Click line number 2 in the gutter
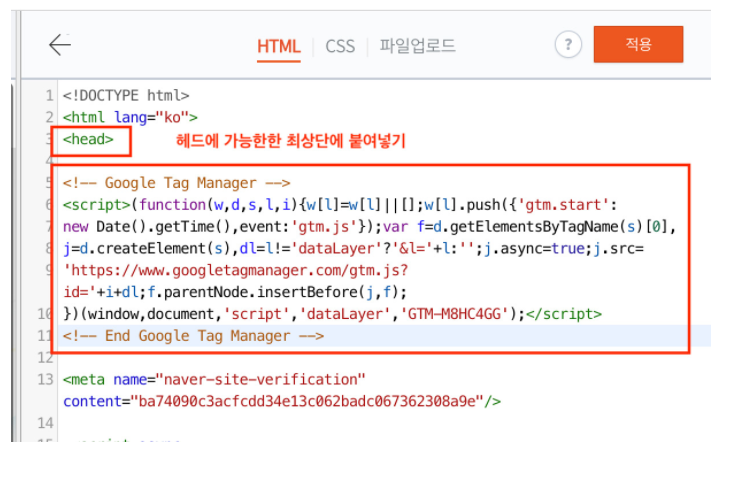This screenshot has height=477, width=740. (x=50, y=117)
